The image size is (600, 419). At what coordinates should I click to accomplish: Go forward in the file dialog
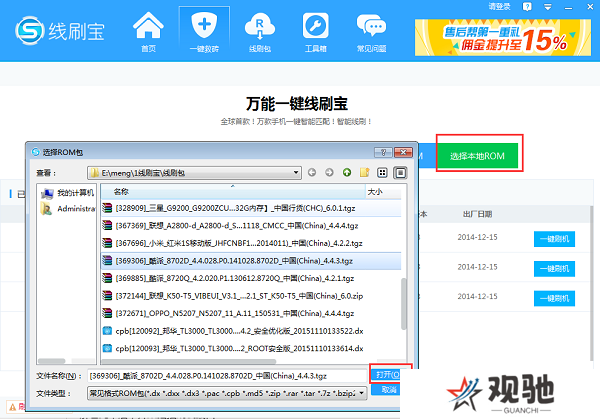(329, 173)
